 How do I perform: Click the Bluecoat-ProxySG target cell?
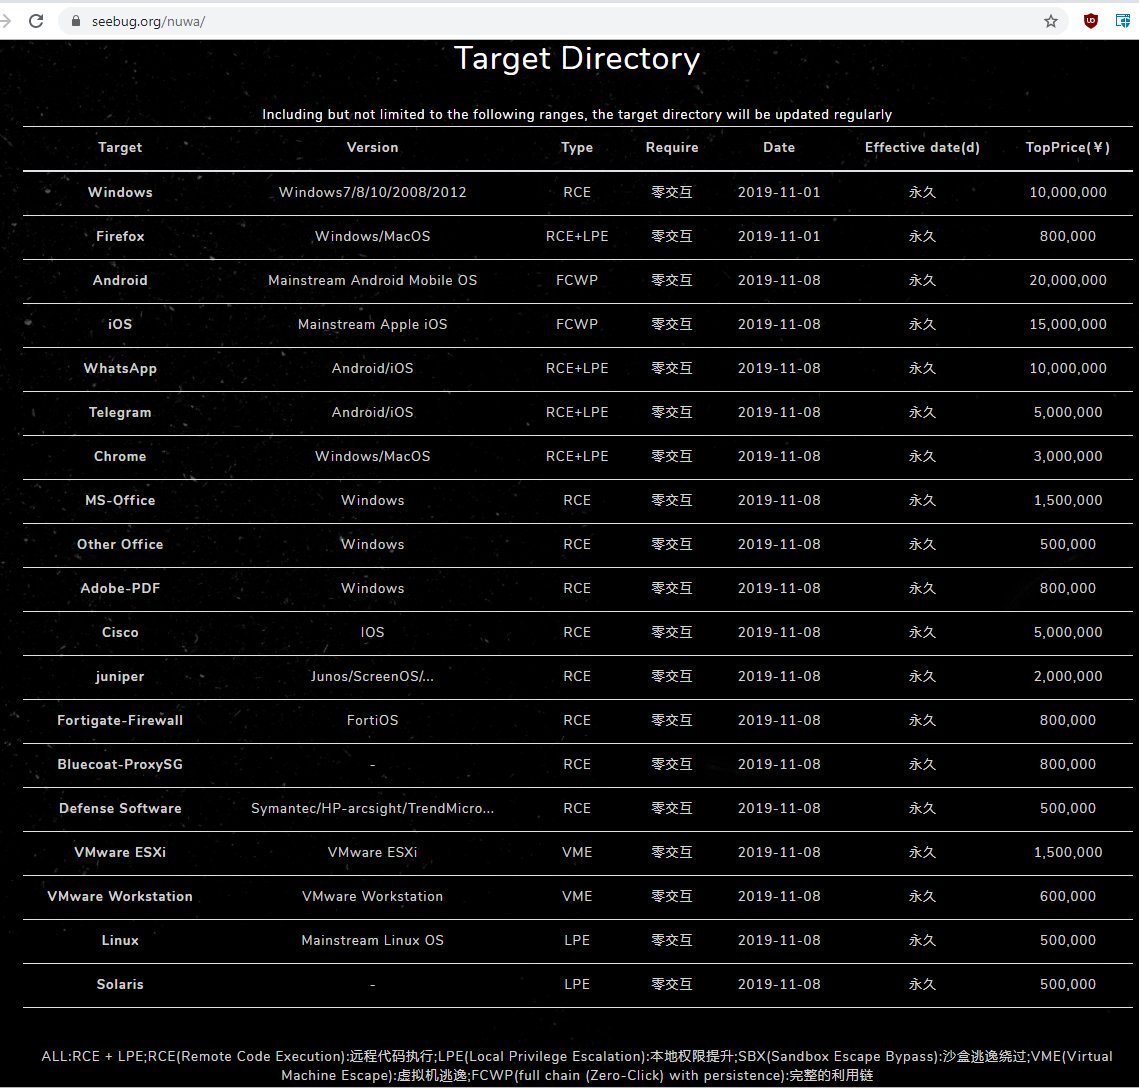(x=120, y=765)
